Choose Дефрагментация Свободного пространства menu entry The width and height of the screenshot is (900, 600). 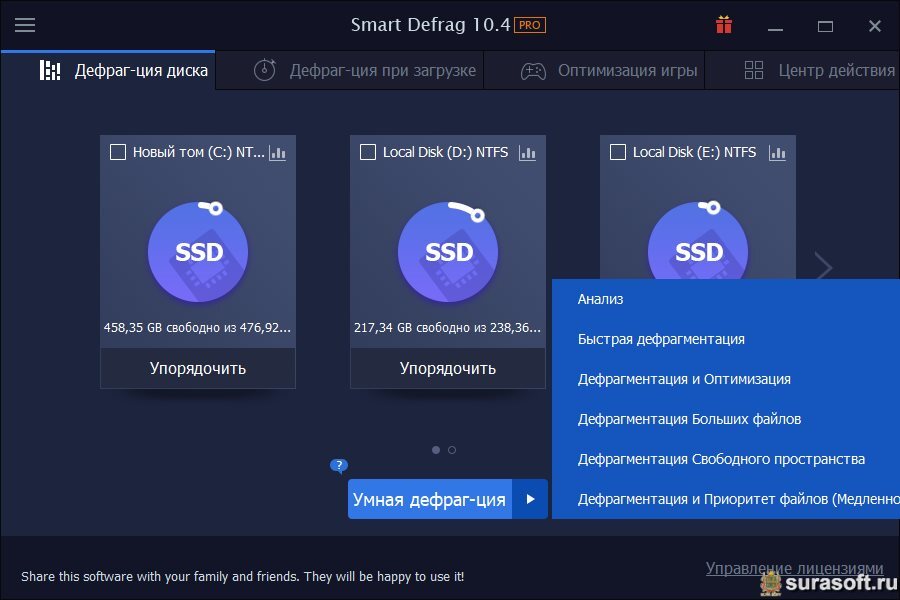tap(726, 459)
